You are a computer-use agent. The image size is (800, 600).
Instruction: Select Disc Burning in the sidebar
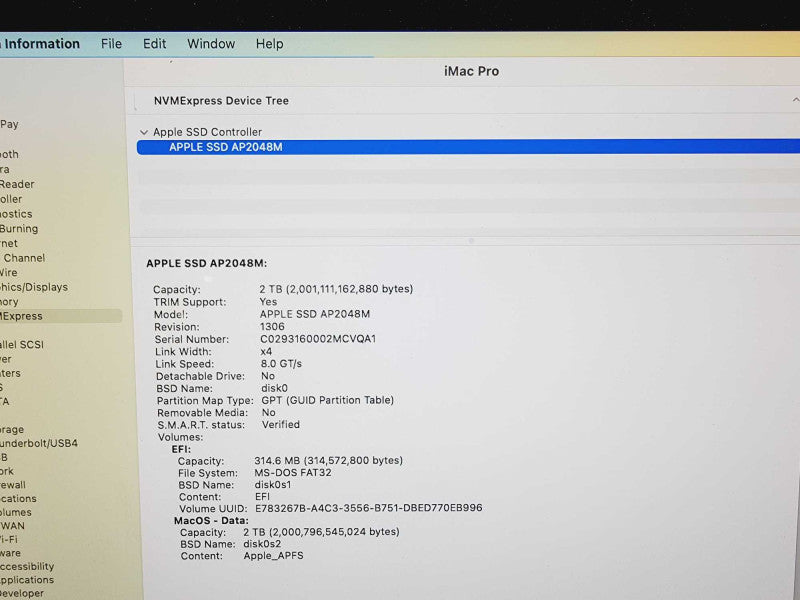(19, 229)
